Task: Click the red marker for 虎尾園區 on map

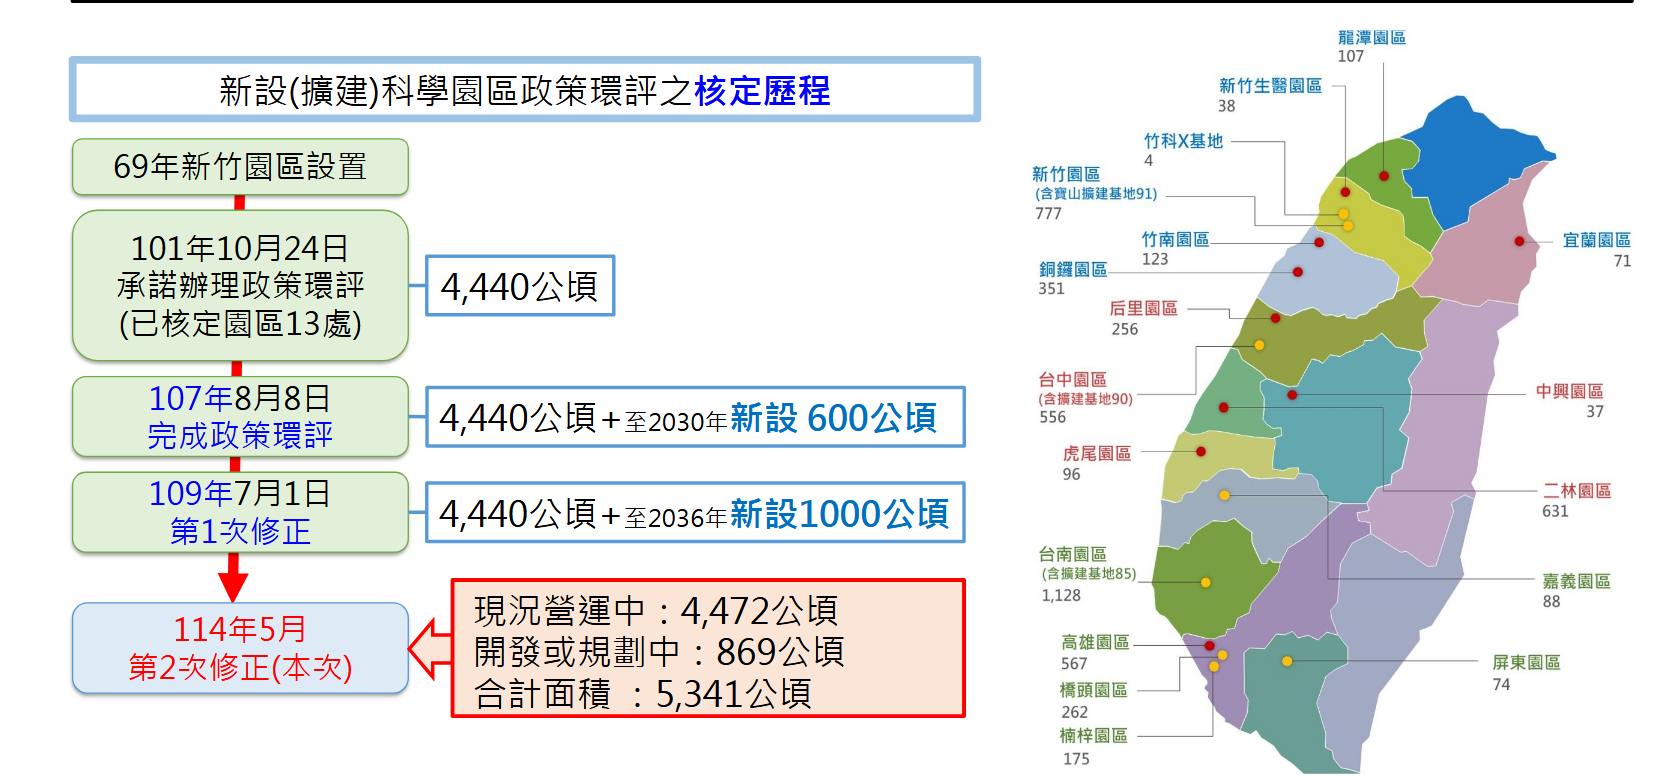Action: click(x=1201, y=452)
